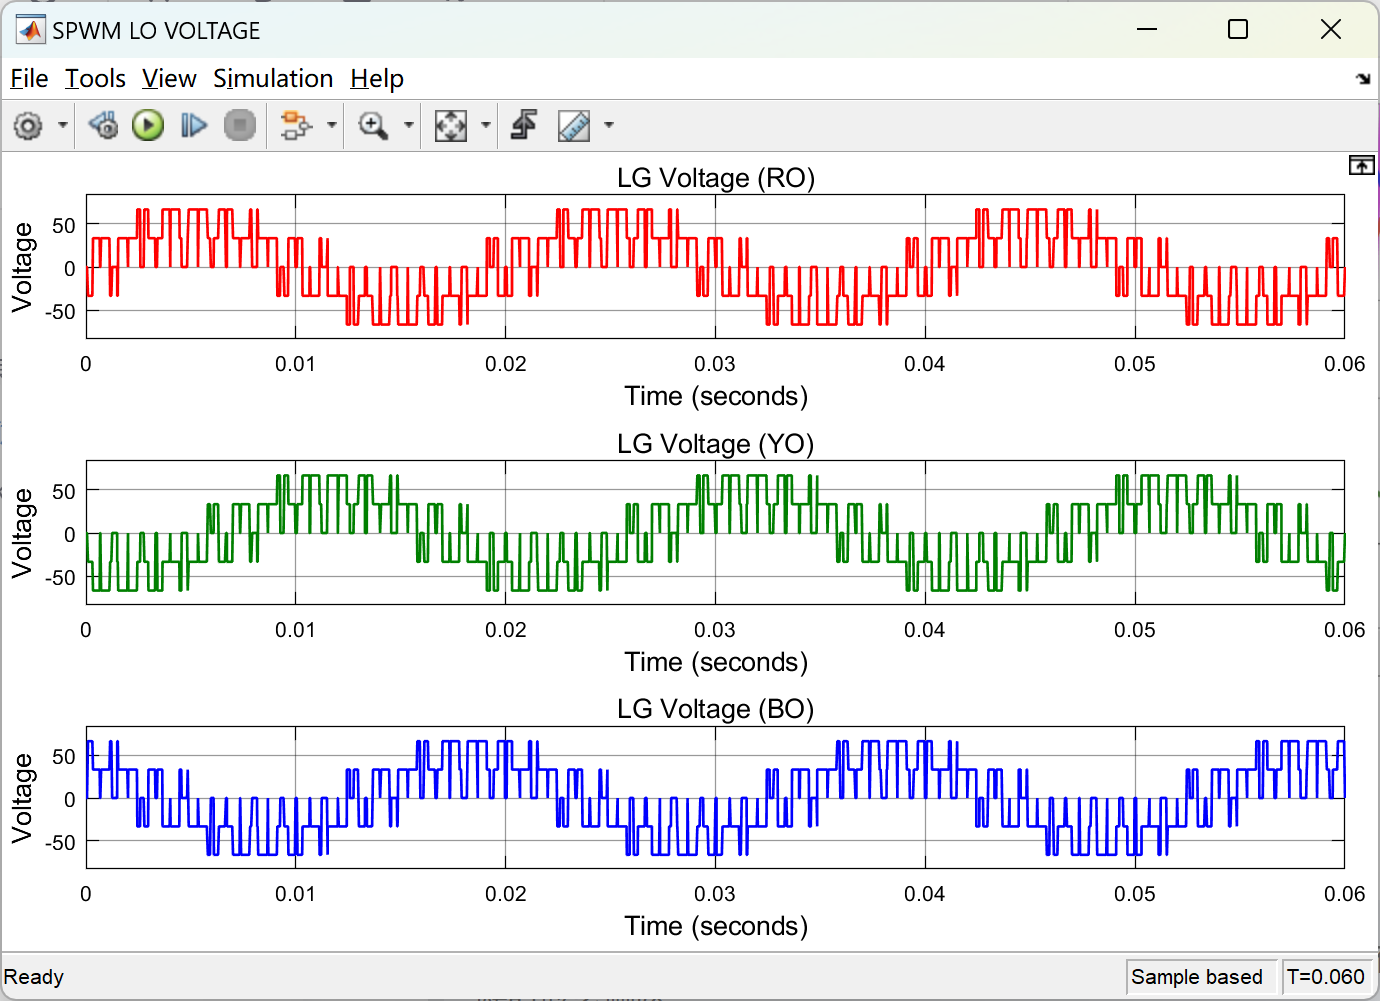1380x1001 pixels.
Task: Select the Zoom magnifier tool
Action: (373, 125)
